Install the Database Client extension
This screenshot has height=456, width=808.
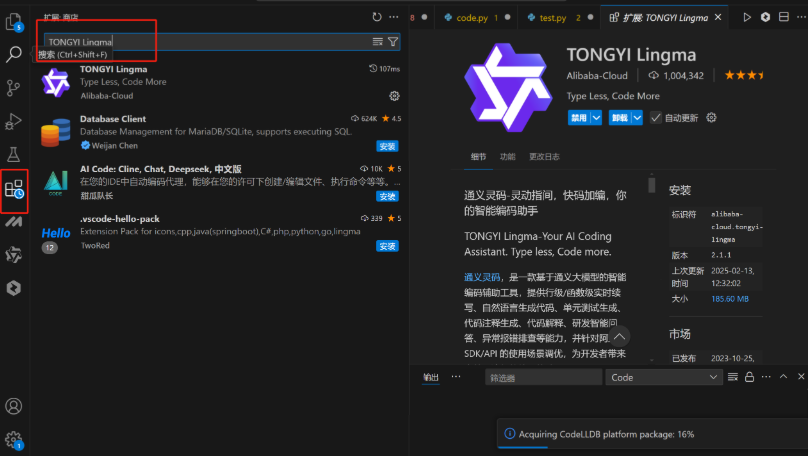[387, 146]
